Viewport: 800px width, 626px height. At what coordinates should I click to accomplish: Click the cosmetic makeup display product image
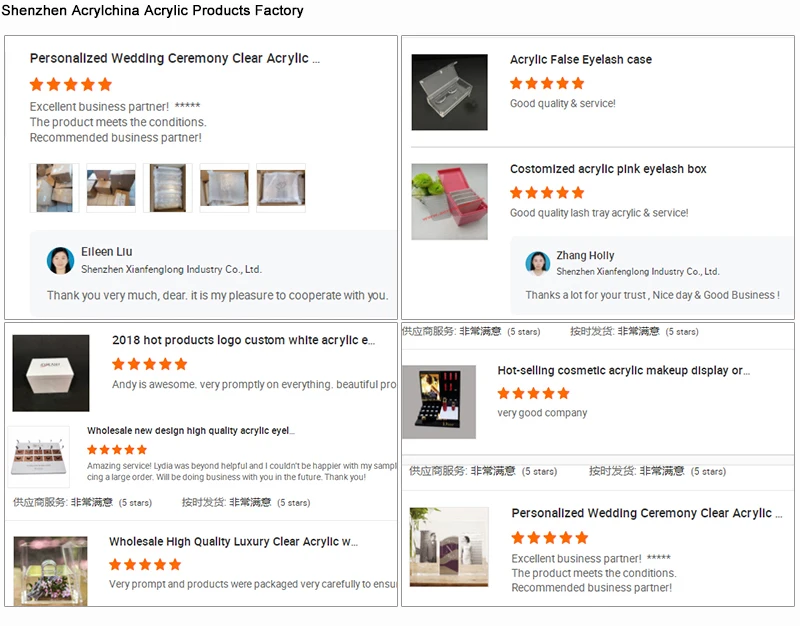pos(439,402)
